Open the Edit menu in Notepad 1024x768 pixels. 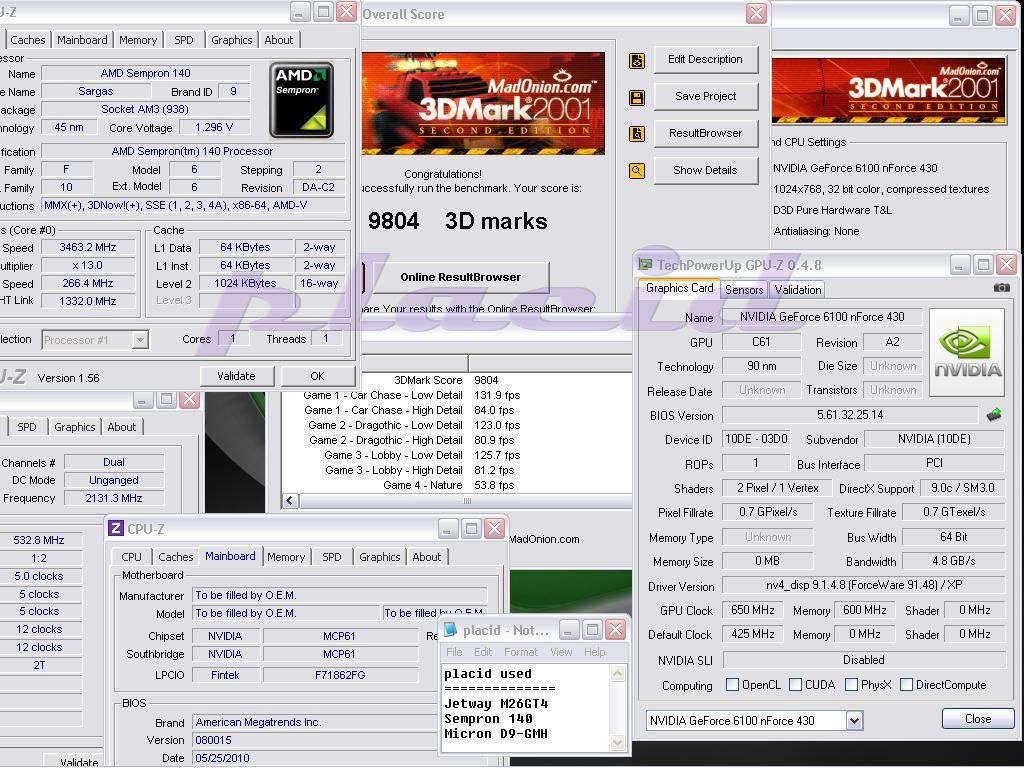pyautogui.click(x=483, y=652)
